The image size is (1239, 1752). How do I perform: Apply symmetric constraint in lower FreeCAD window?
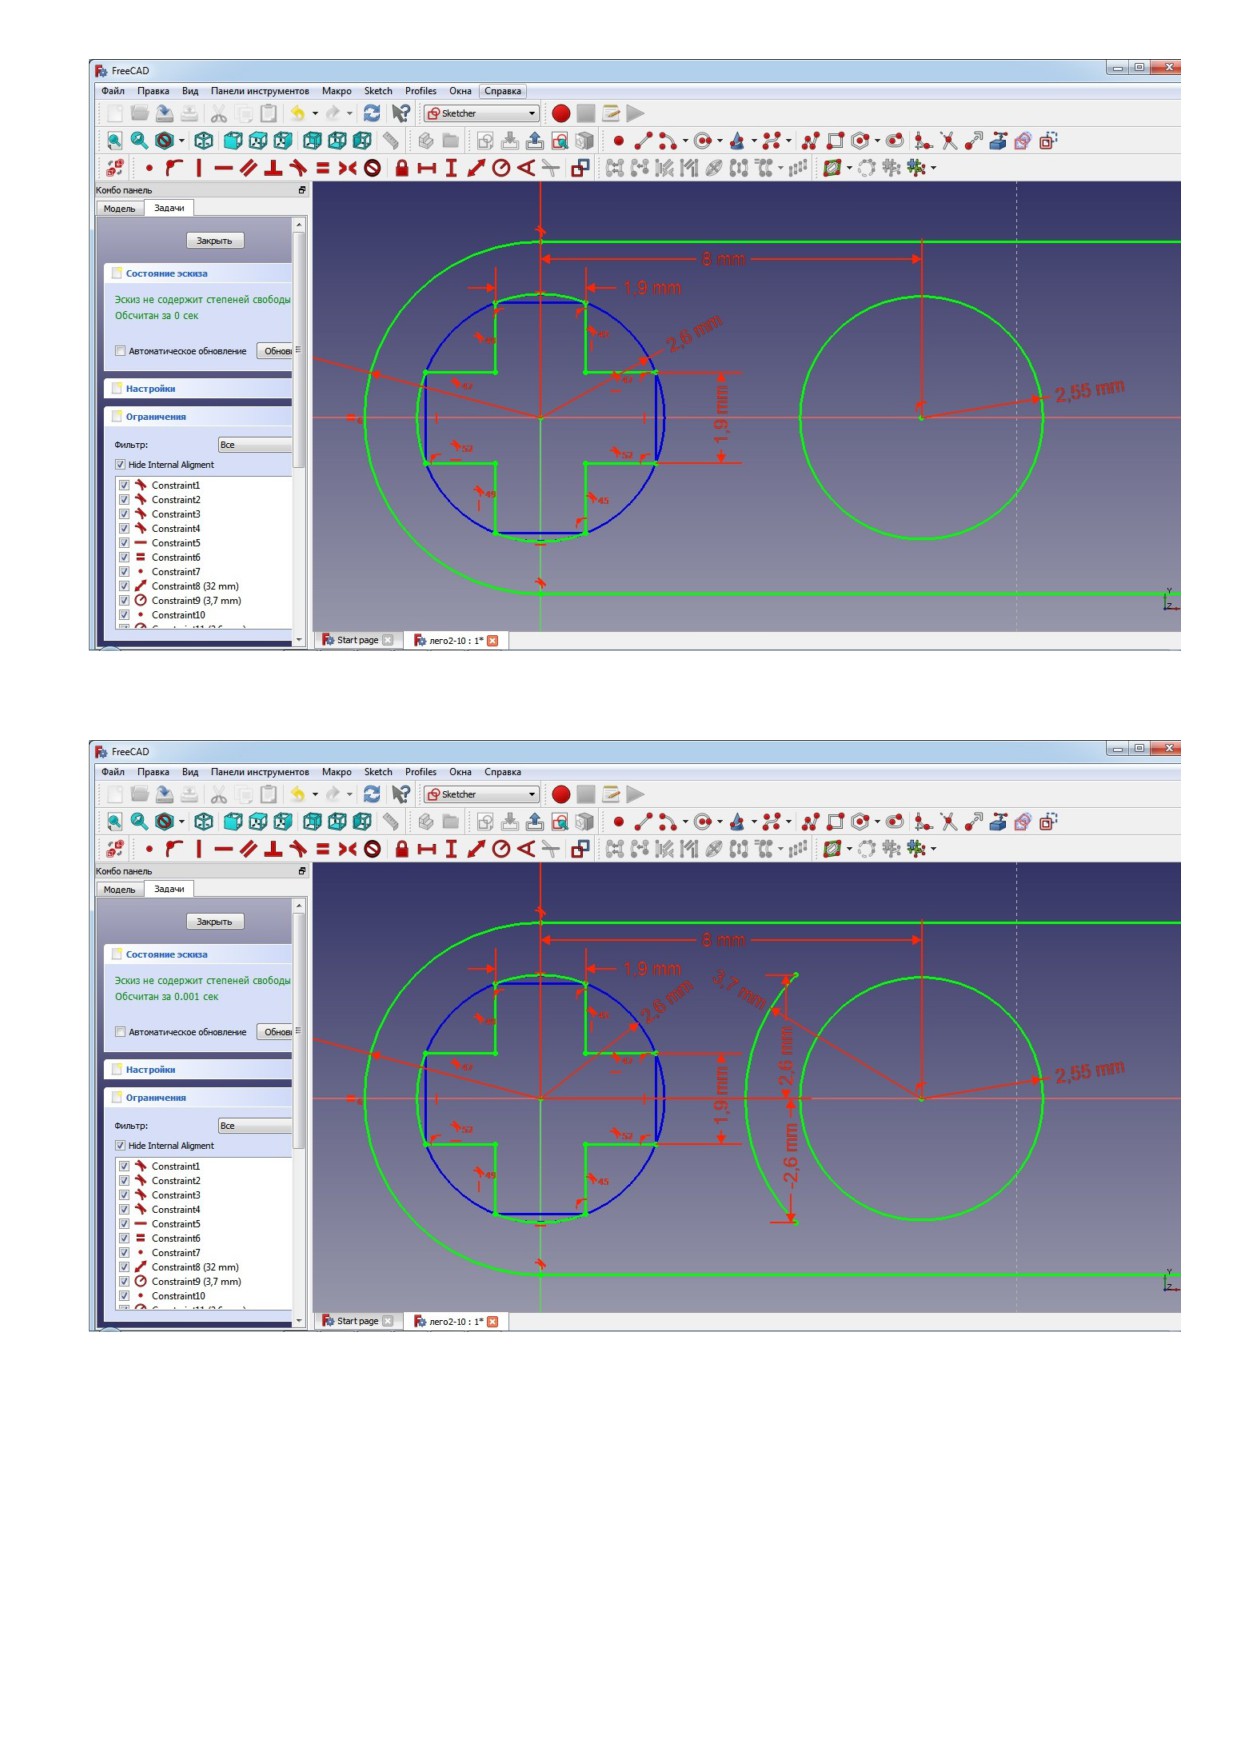pyautogui.click(x=347, y=849)
